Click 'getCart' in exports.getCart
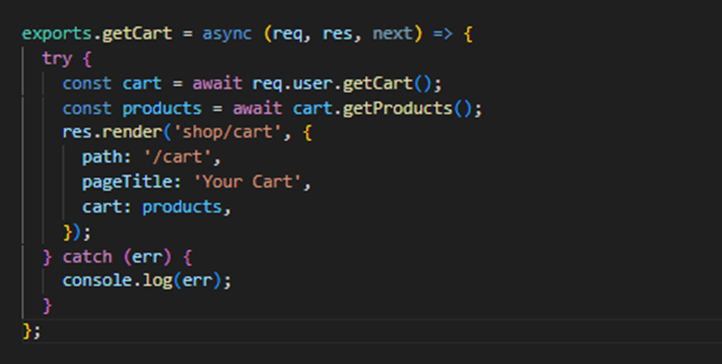 (137, 34)
